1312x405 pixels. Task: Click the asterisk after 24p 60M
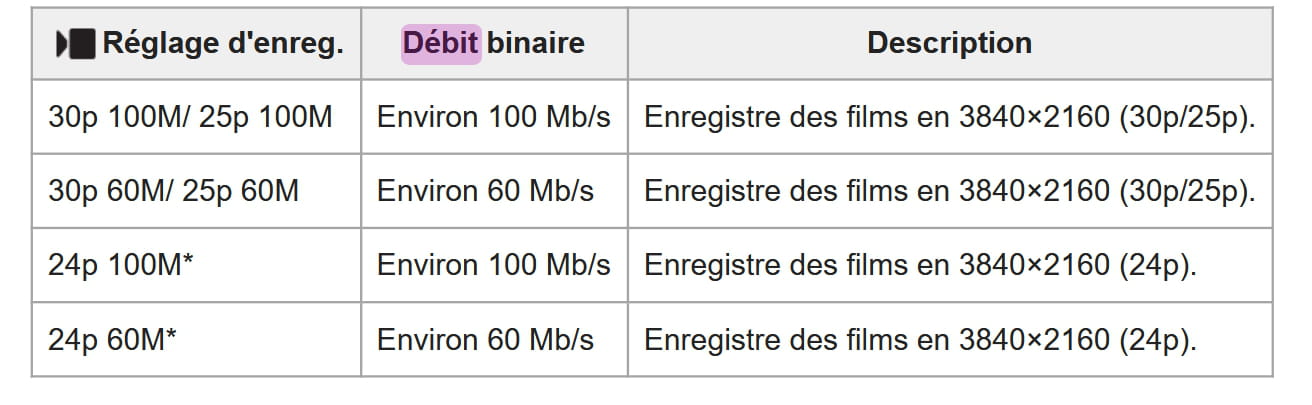(170, 334)
